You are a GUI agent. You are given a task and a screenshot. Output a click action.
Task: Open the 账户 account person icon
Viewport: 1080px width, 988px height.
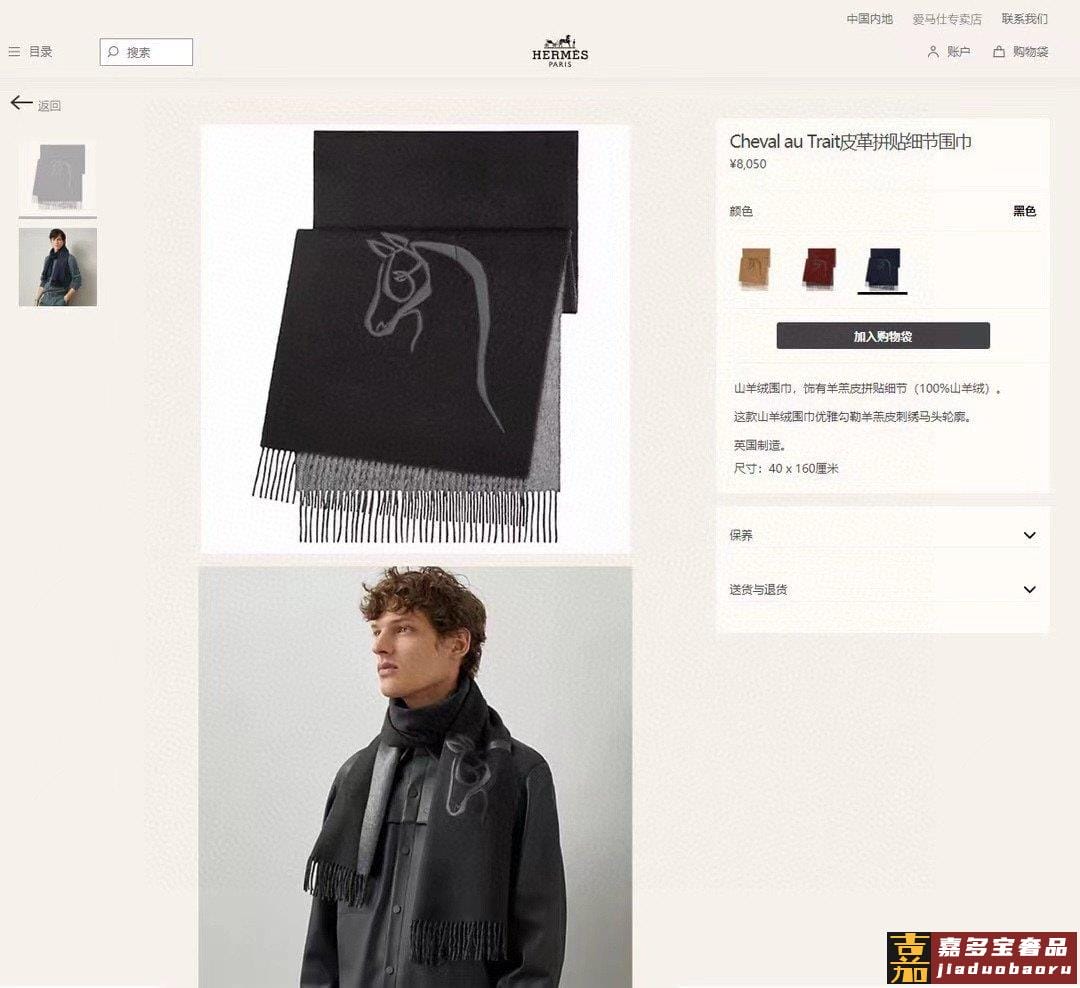click(933, 52)
